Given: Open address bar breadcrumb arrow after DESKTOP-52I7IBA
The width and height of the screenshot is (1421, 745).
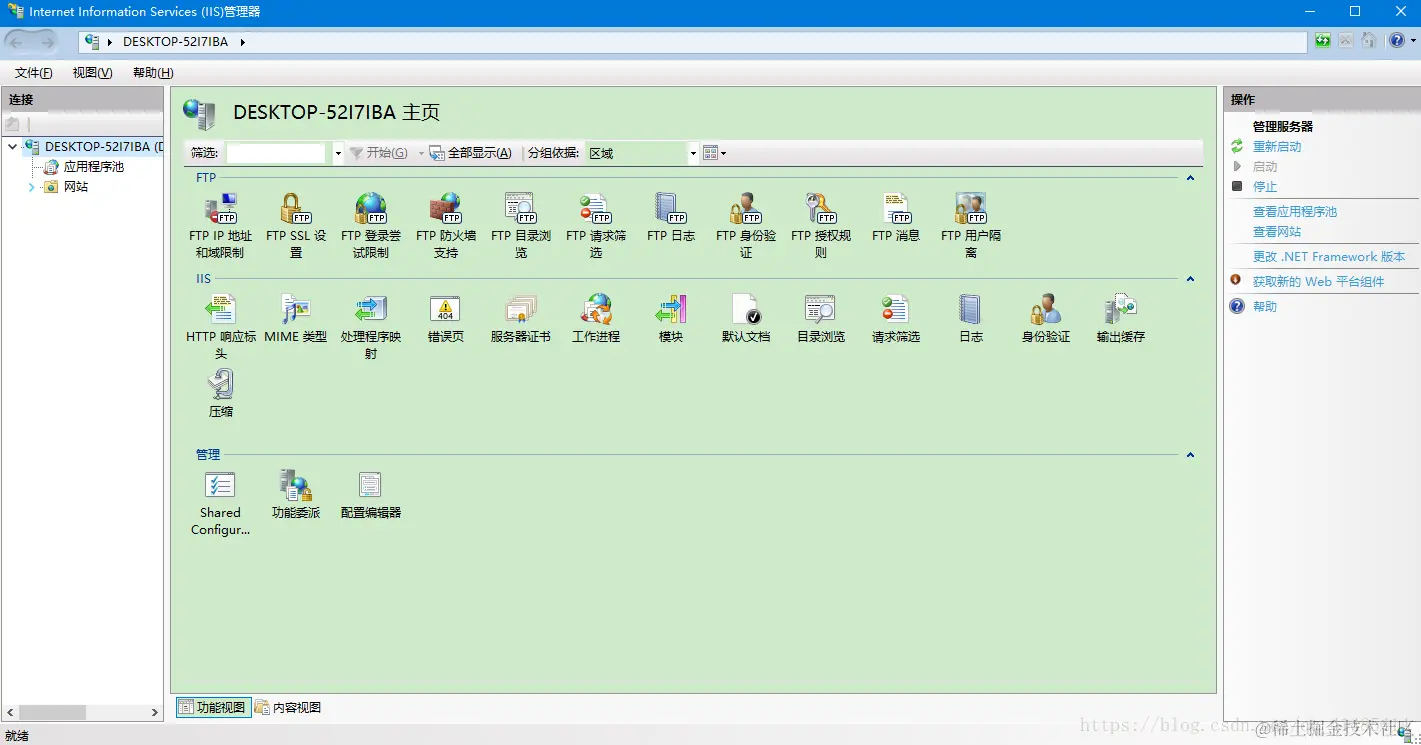Looking at the screenshot, I should [242, 42].
